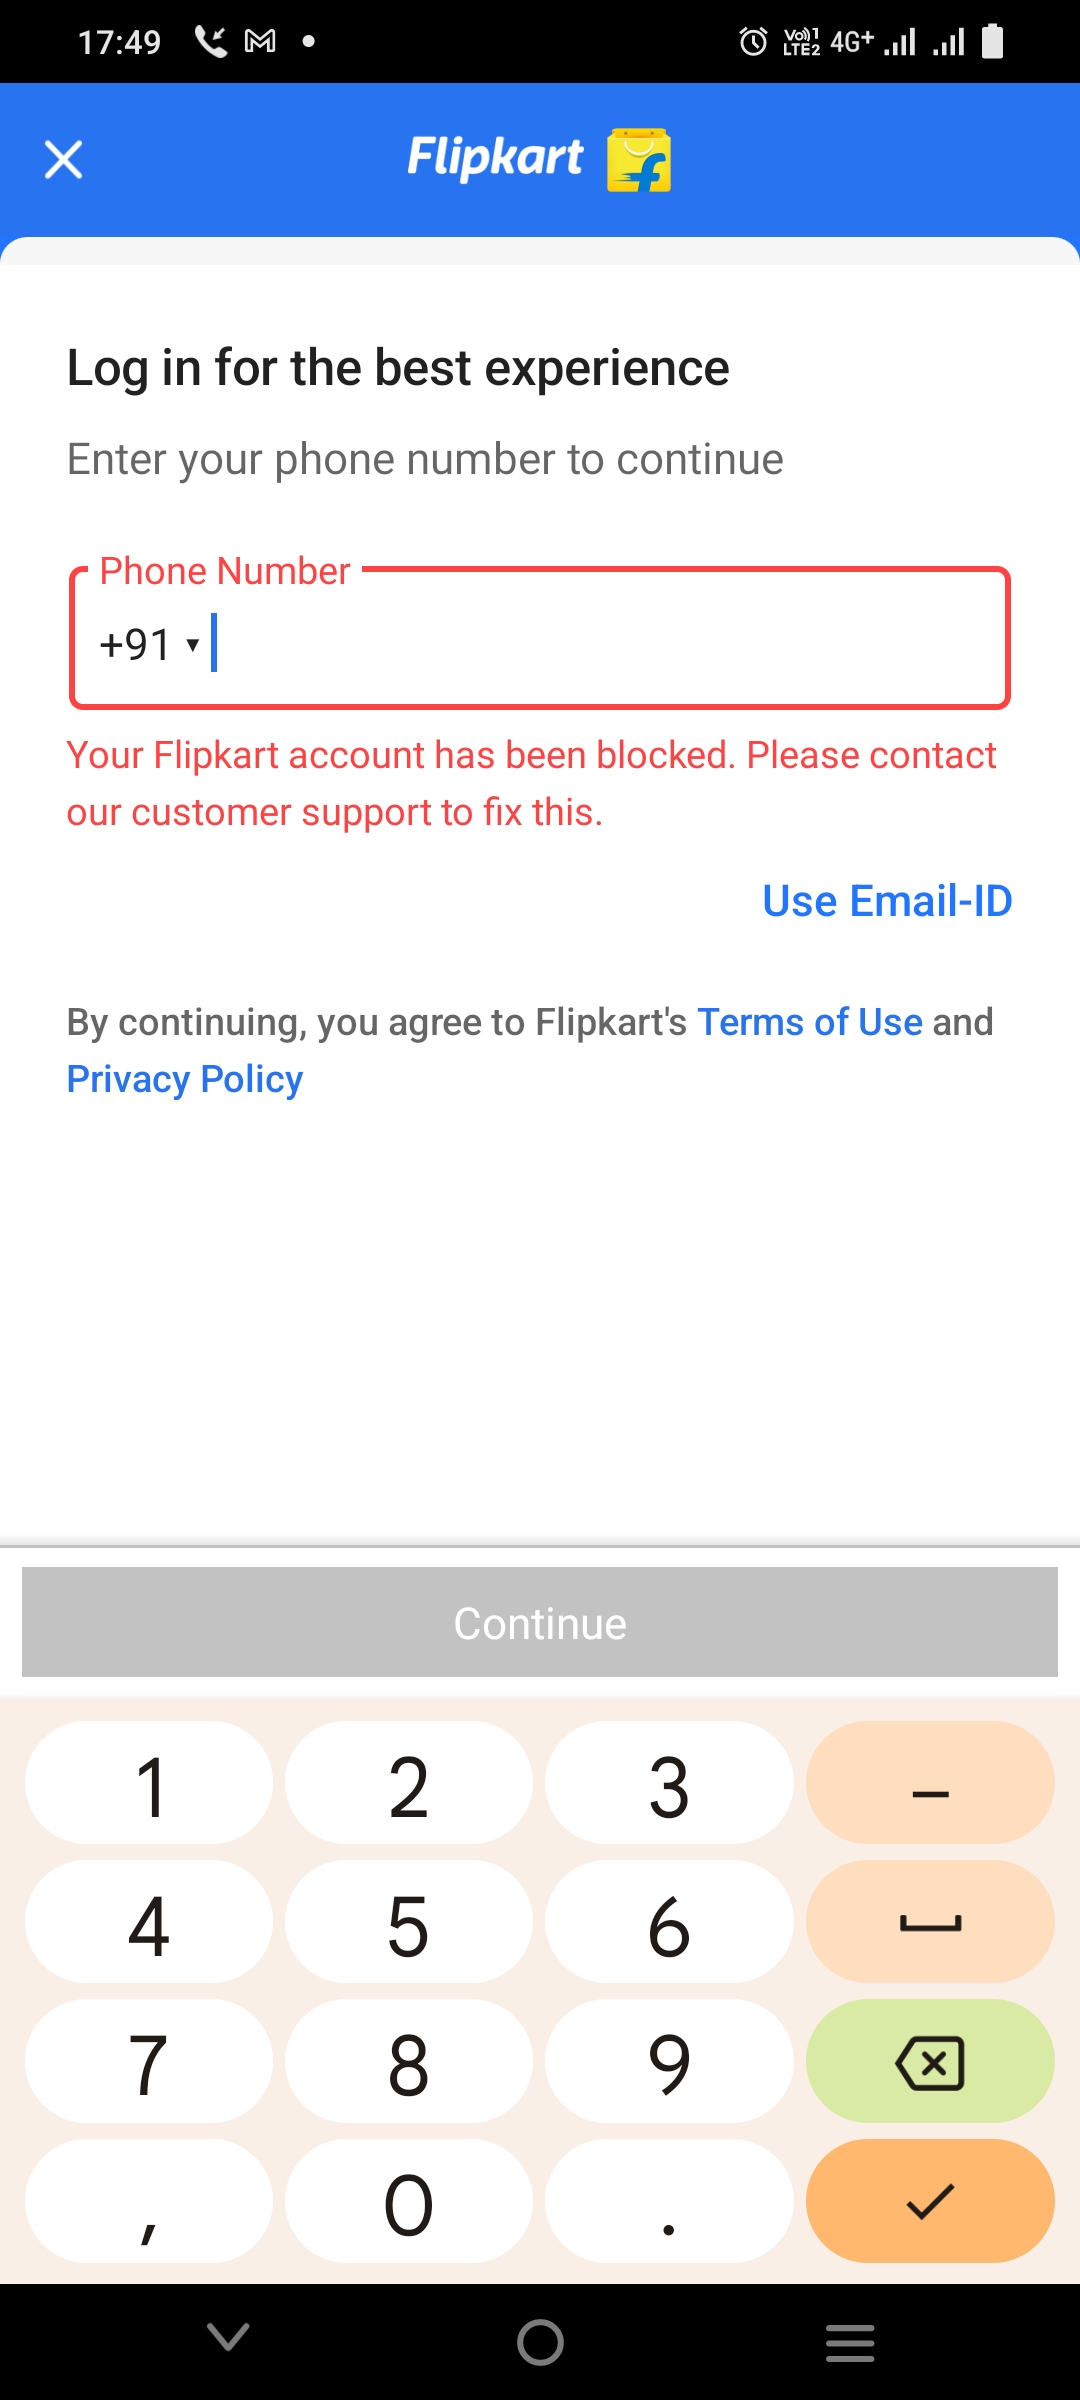Hide keyboard with the down chevron
The image size is (1080, 2400).
tap(228, 2338)
